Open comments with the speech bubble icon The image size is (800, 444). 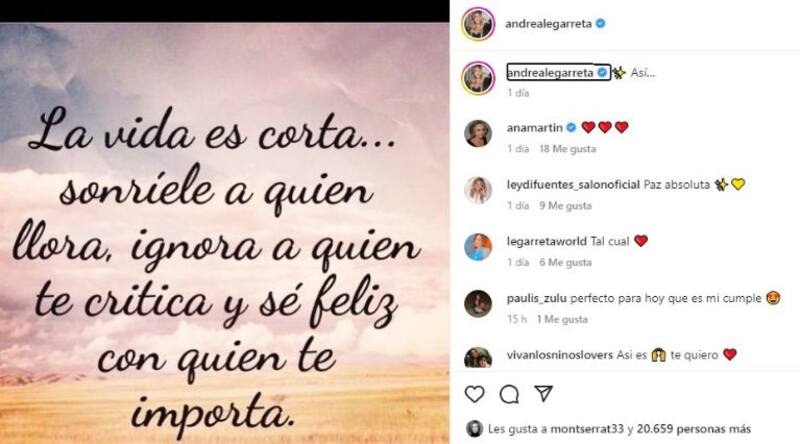click(509, 394)
